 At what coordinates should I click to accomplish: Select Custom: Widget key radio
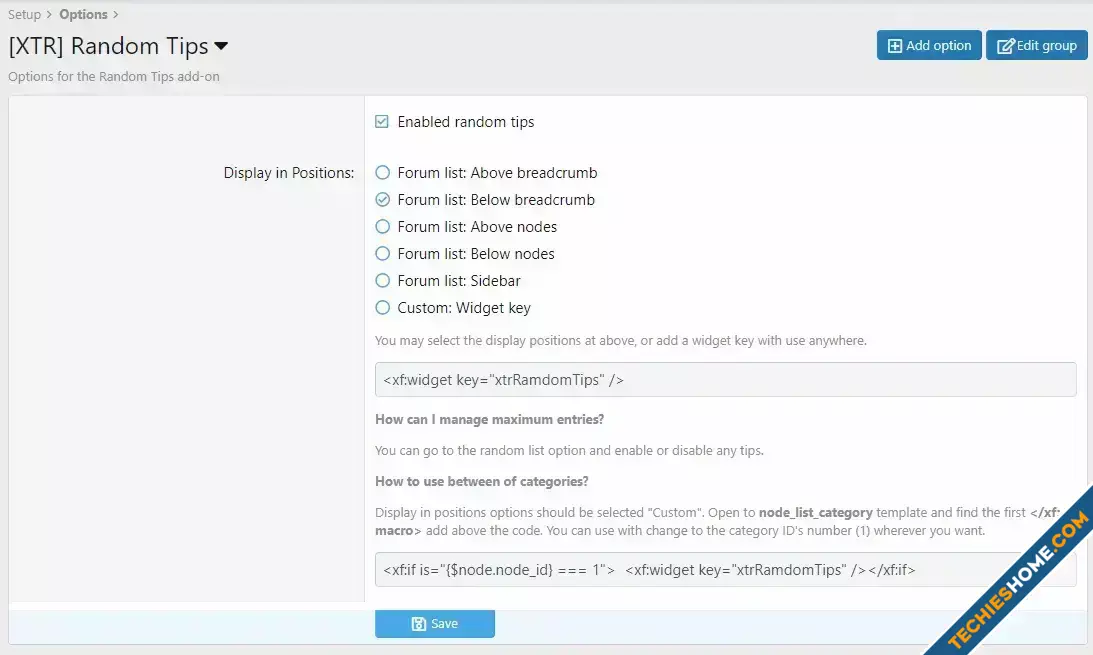coord(383,308)
